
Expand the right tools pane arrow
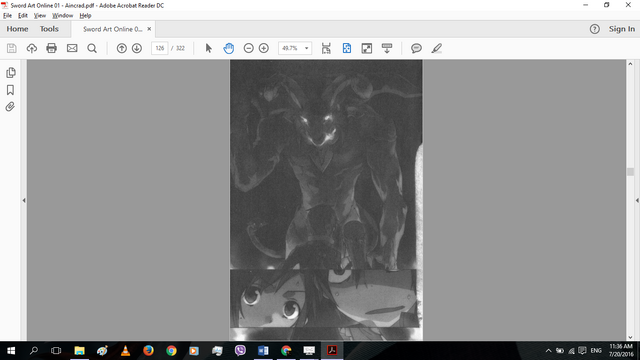pyautogui.click(x=637, y=200)
